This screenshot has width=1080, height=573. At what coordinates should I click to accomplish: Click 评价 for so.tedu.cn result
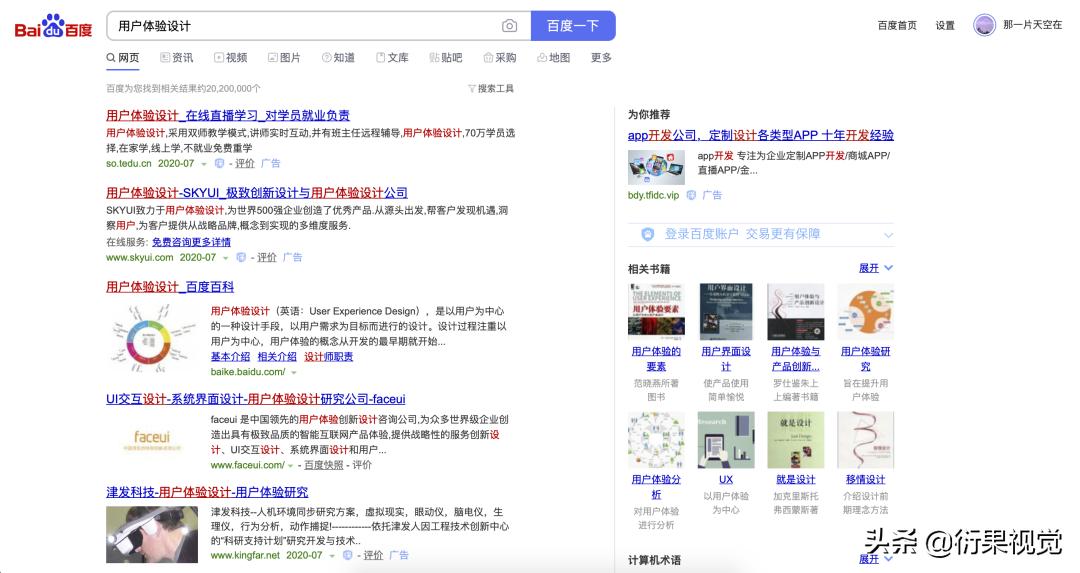tap(245, 163)
